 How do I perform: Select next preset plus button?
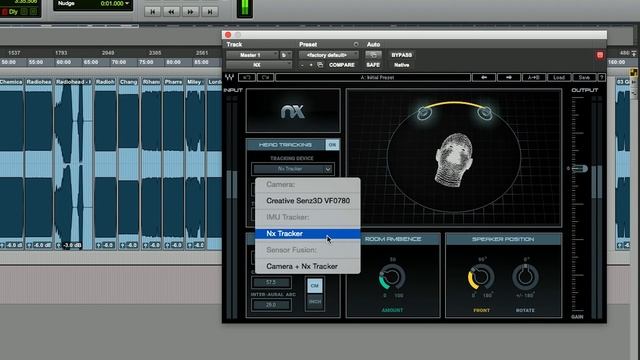coord(311,65)
